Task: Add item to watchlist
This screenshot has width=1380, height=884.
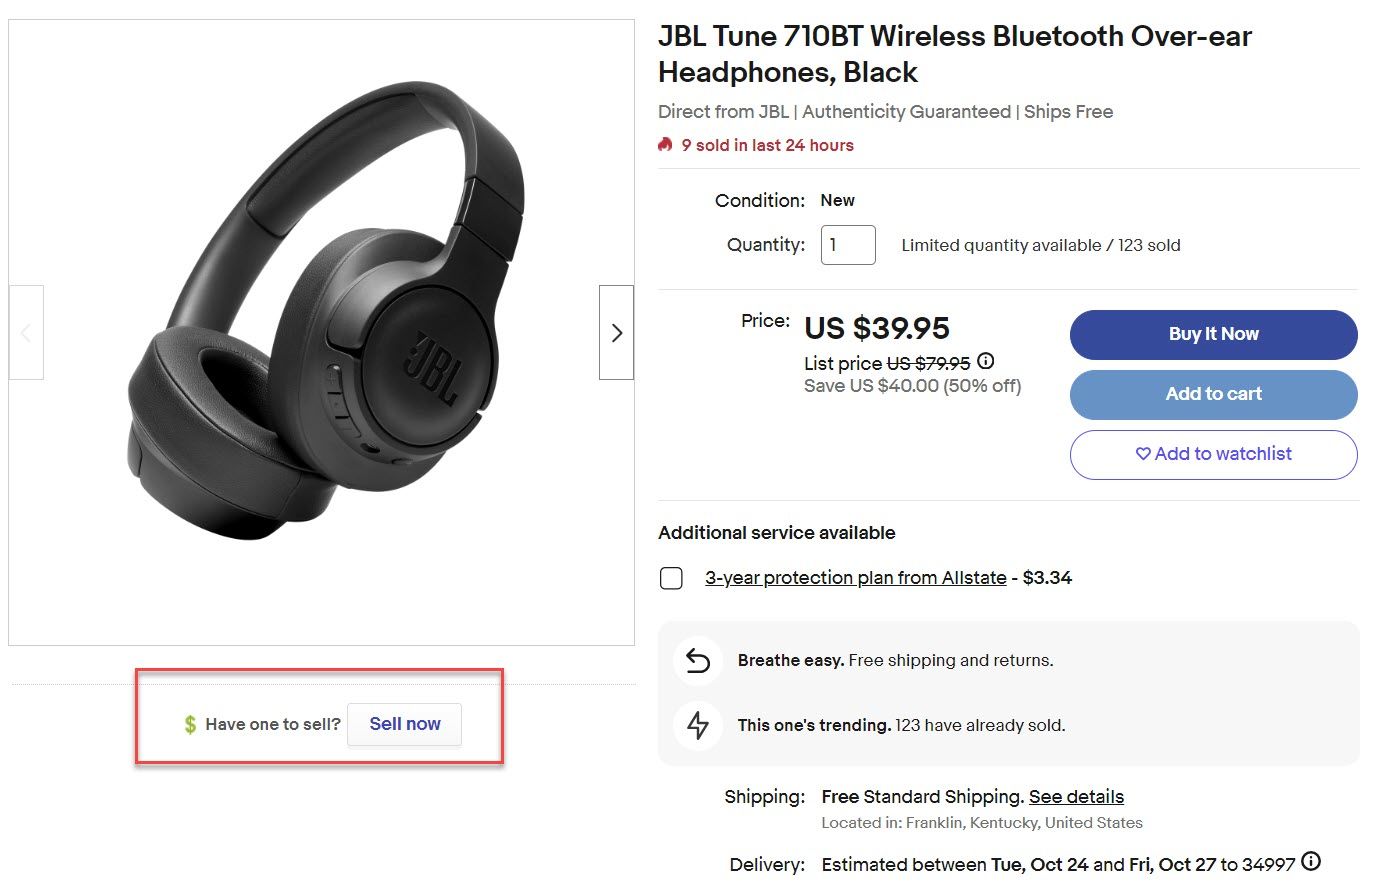Action: click(1213, 454)
